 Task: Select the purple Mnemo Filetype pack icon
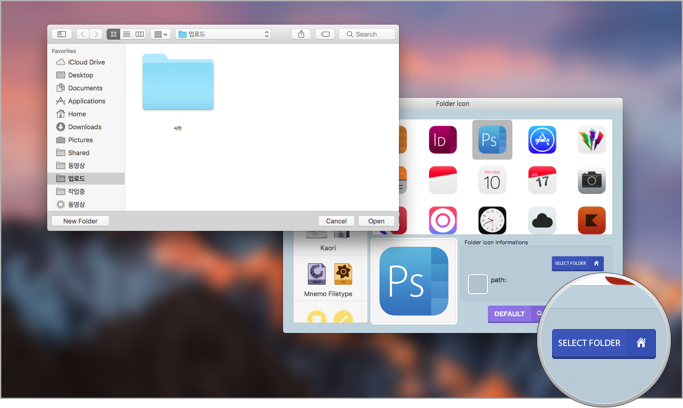click(x=317, y=274)
